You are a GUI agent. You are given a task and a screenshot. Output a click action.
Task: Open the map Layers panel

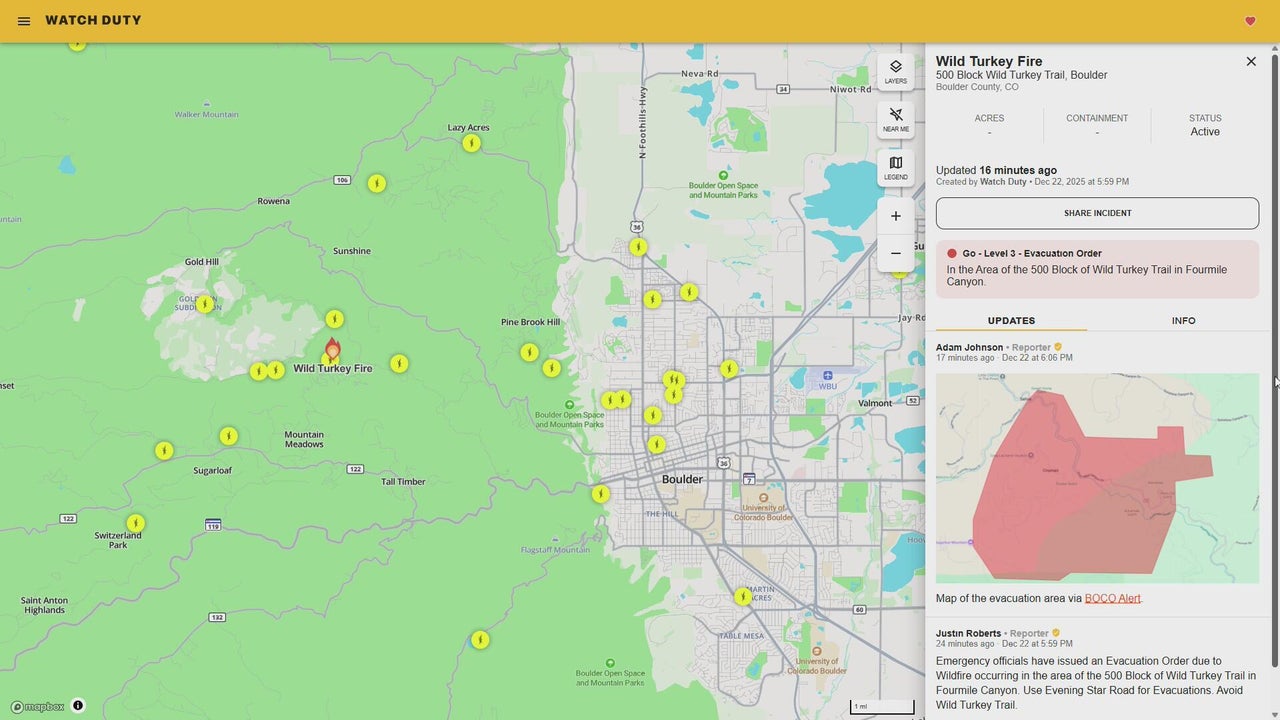[x=896, y=71]
